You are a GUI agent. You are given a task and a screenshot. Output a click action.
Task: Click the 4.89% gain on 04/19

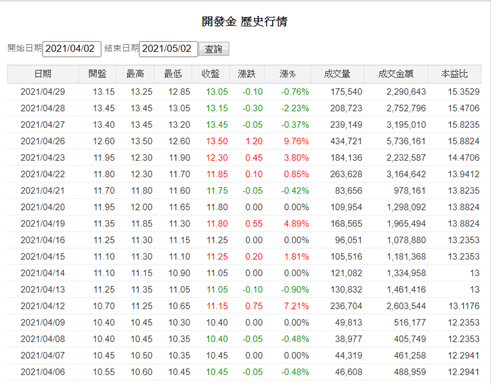pos(296,224)
